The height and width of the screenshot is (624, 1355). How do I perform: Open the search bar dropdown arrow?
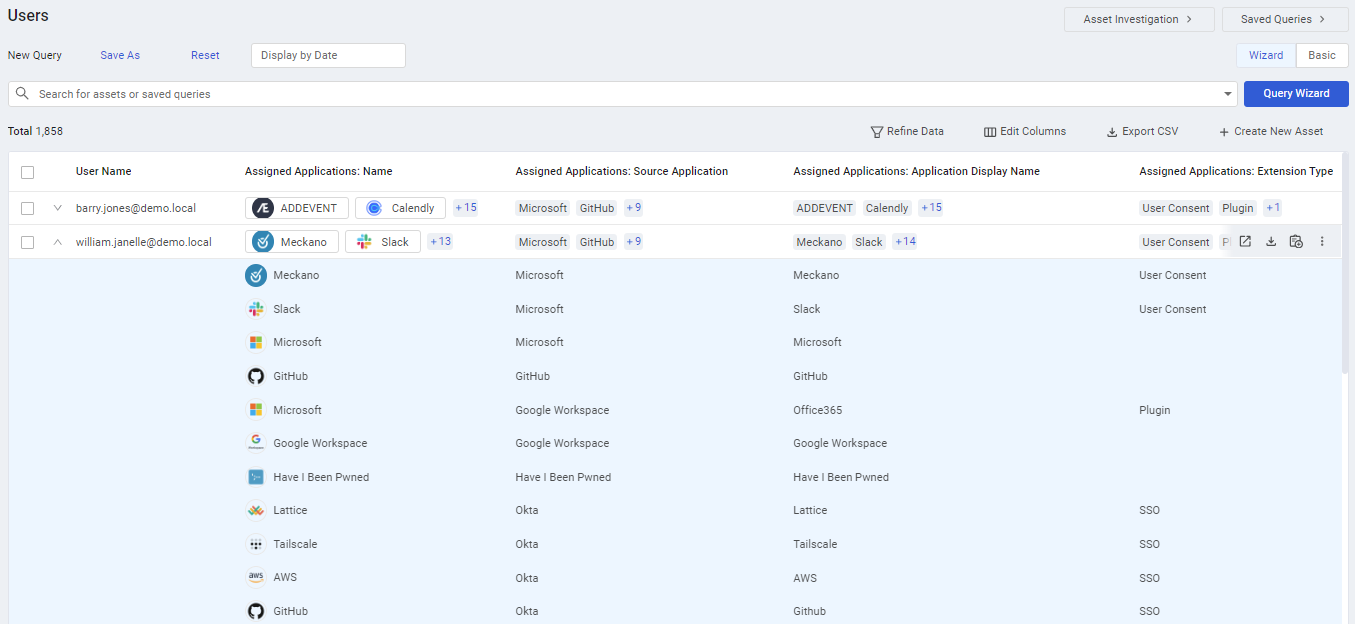click(1228, 94)
